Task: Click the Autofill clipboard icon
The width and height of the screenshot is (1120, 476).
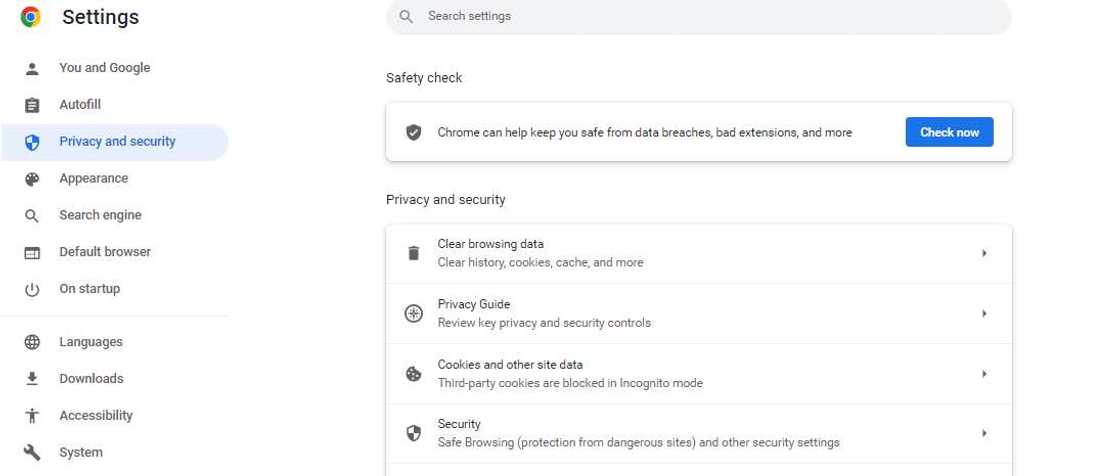Action: click(32, 105)
